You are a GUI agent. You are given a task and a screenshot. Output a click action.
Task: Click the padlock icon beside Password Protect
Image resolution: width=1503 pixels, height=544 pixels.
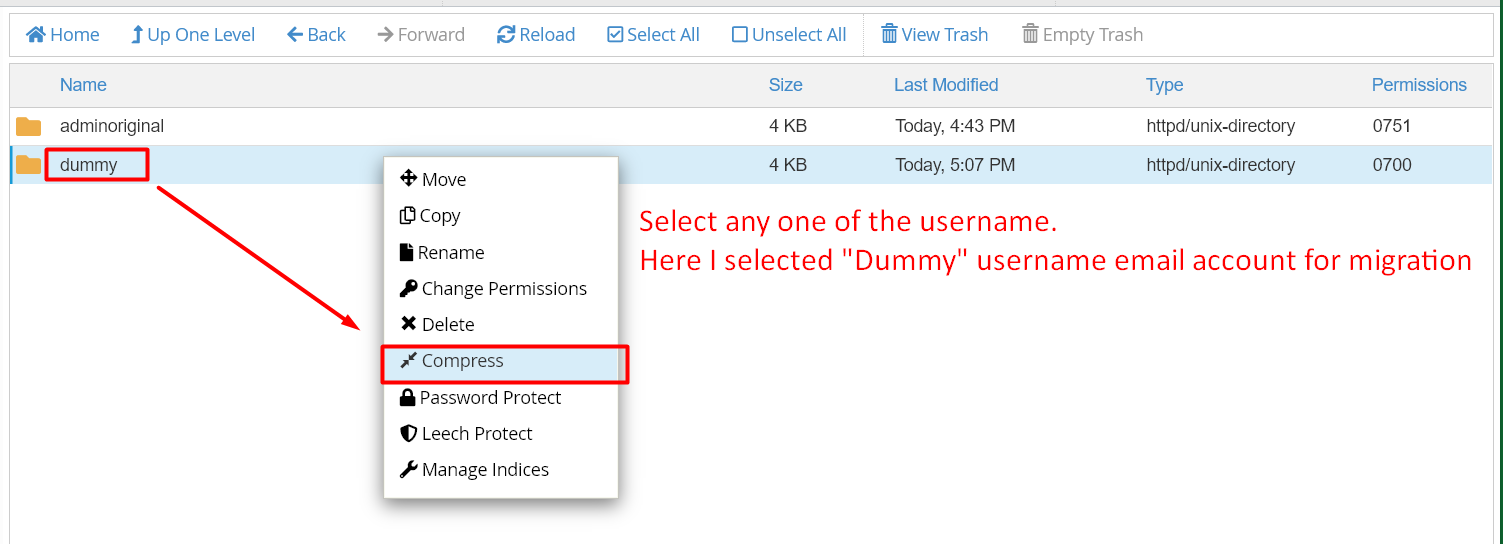coord(407,397)
